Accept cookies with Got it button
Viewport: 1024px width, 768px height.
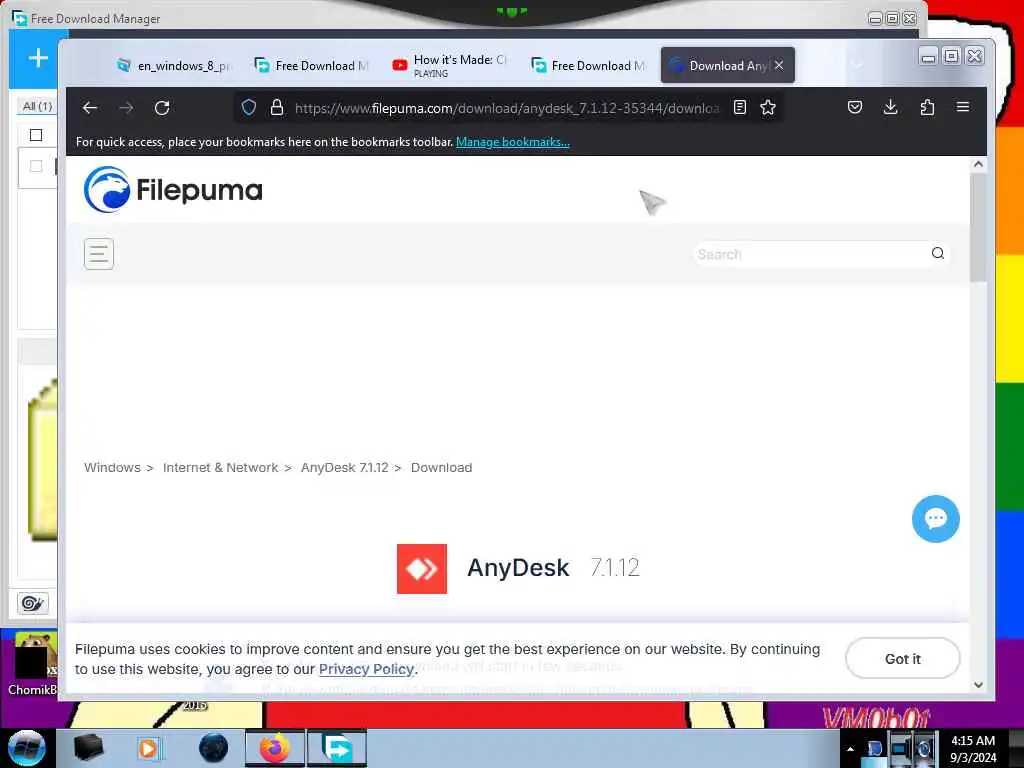click(x=903, y=659)
